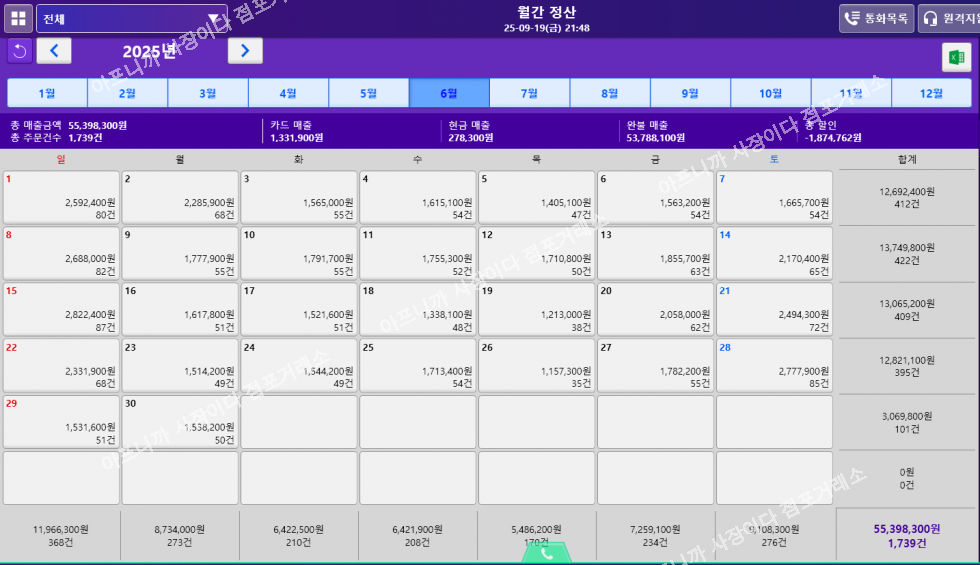Select the 9월 month tab

tap(690, 93)
